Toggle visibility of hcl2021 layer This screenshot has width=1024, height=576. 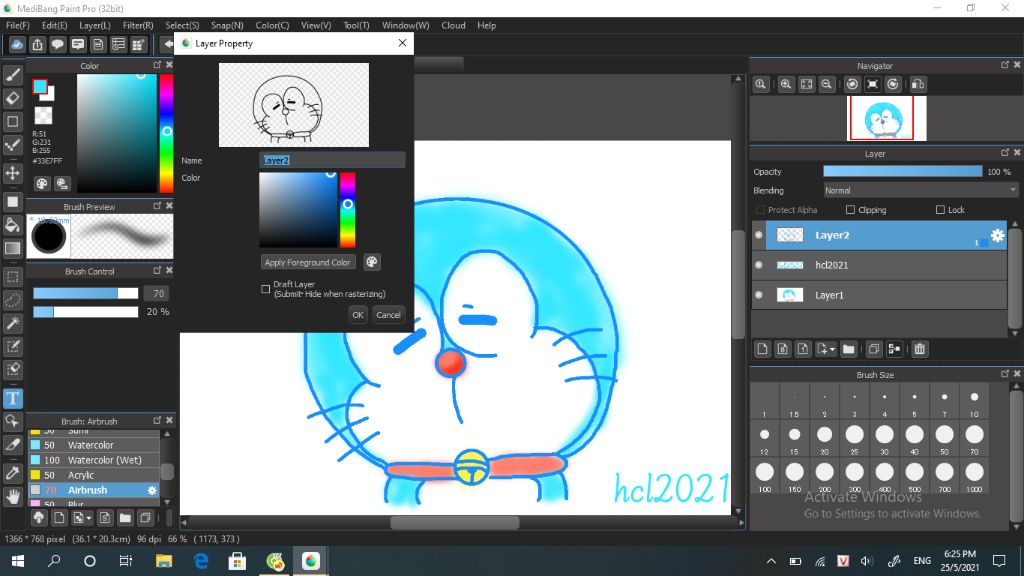(x=758, y=265)
